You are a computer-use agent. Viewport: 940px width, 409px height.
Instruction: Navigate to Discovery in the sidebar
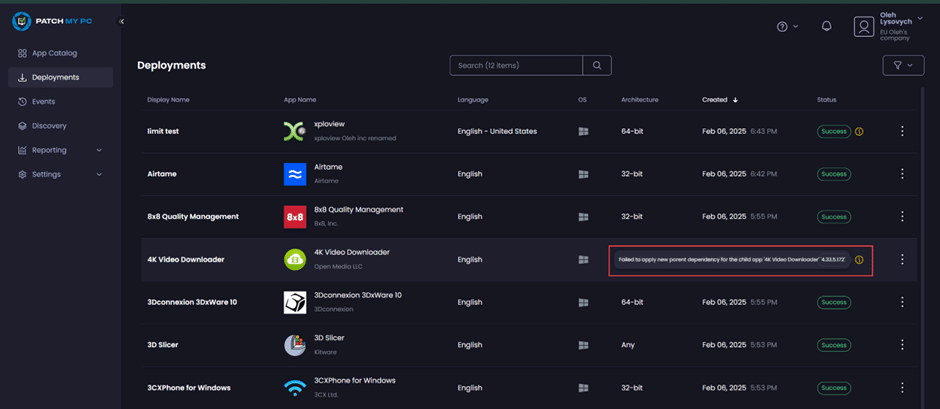tap(49, 126)
